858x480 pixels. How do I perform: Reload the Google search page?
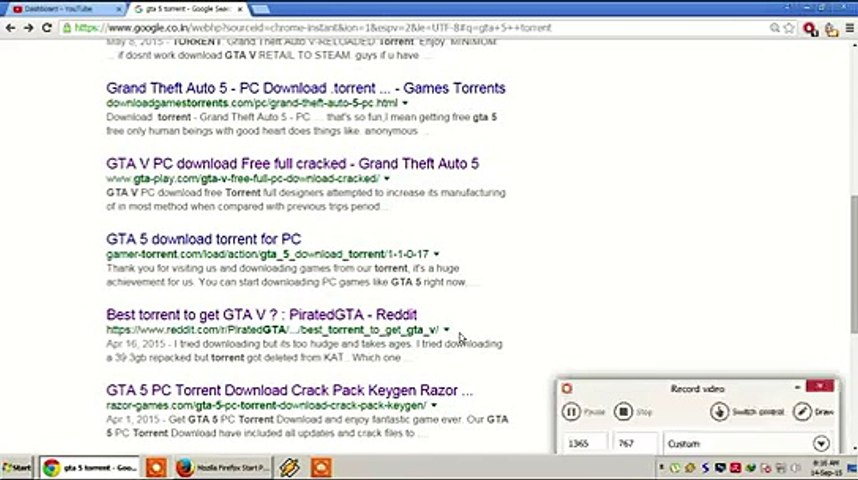point(47,28)
